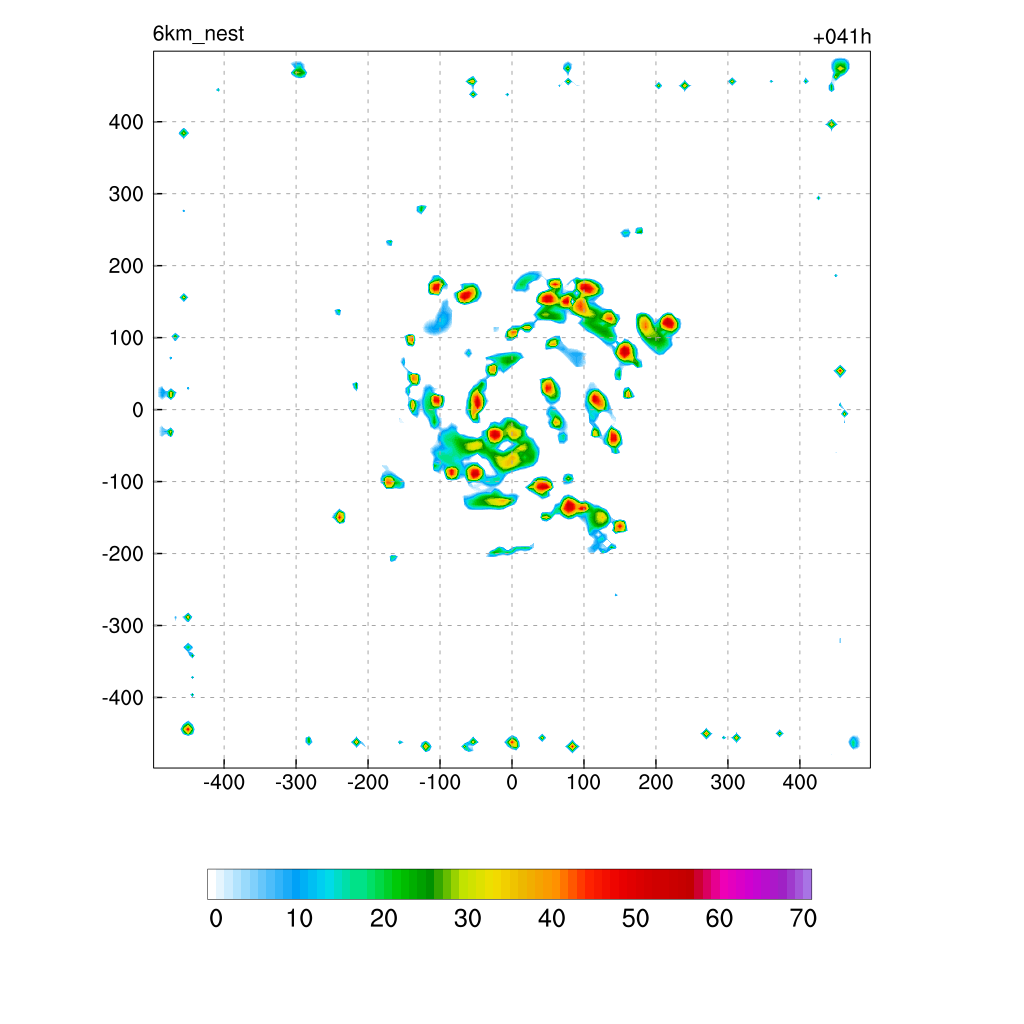Pick the colorbar value label 70
Viewport: 1024px width, 1024px height.
pos(803,918)
